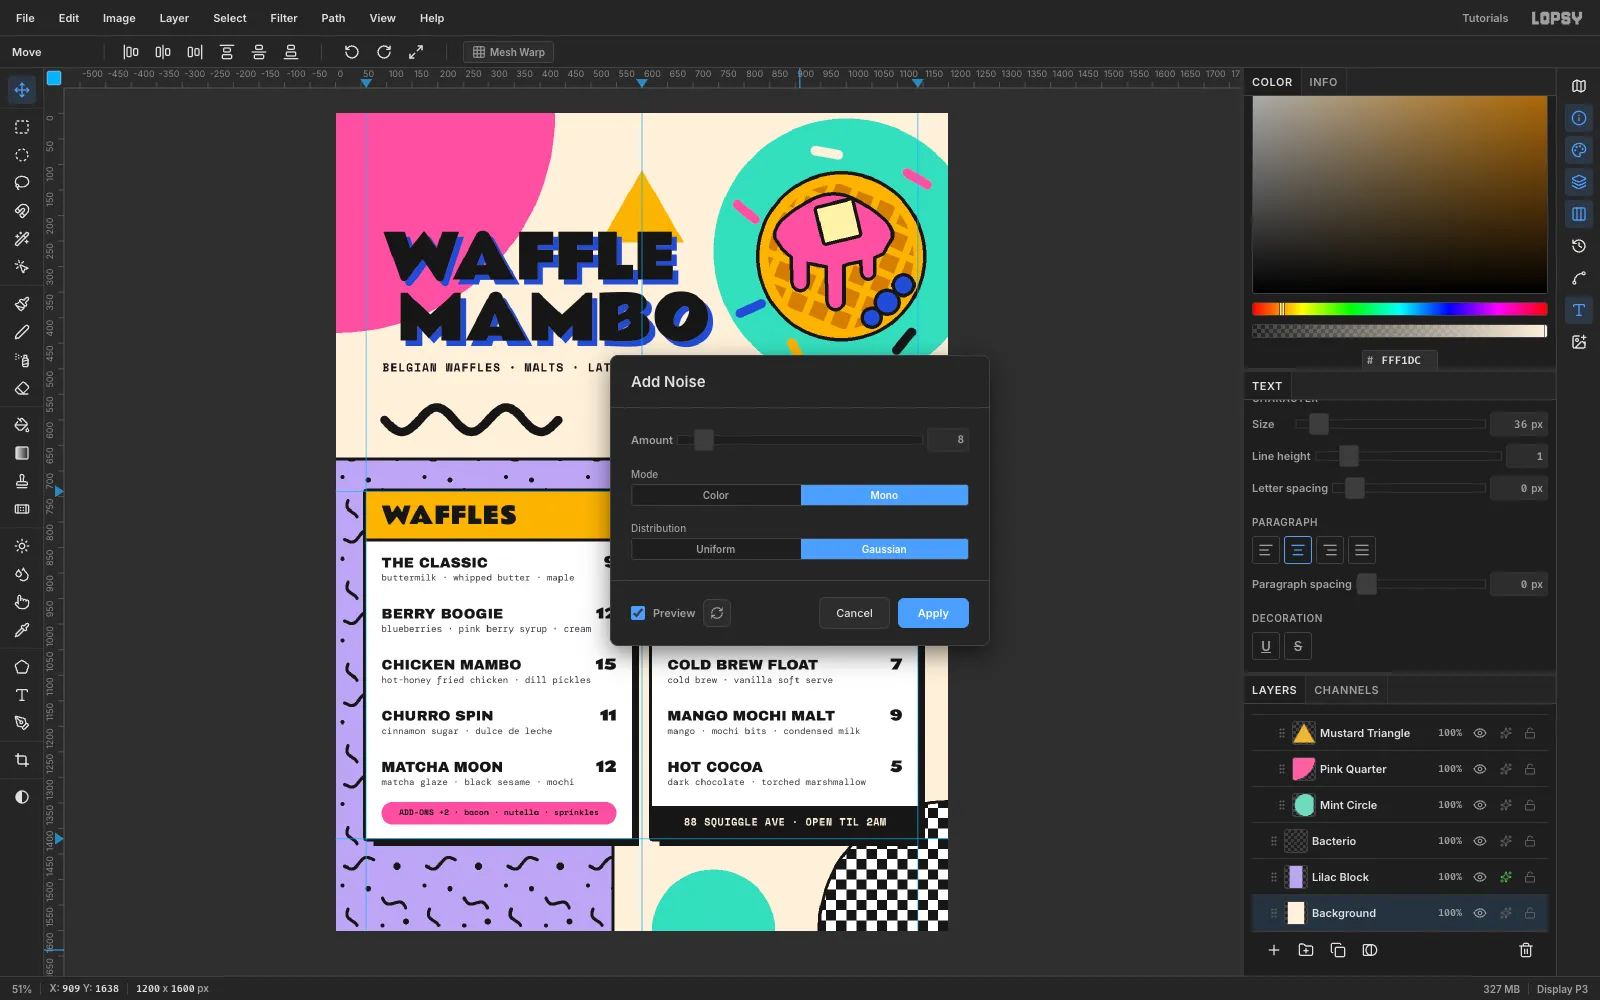
Task: Select the Brush tool
Action: click(x=22, y=304)
